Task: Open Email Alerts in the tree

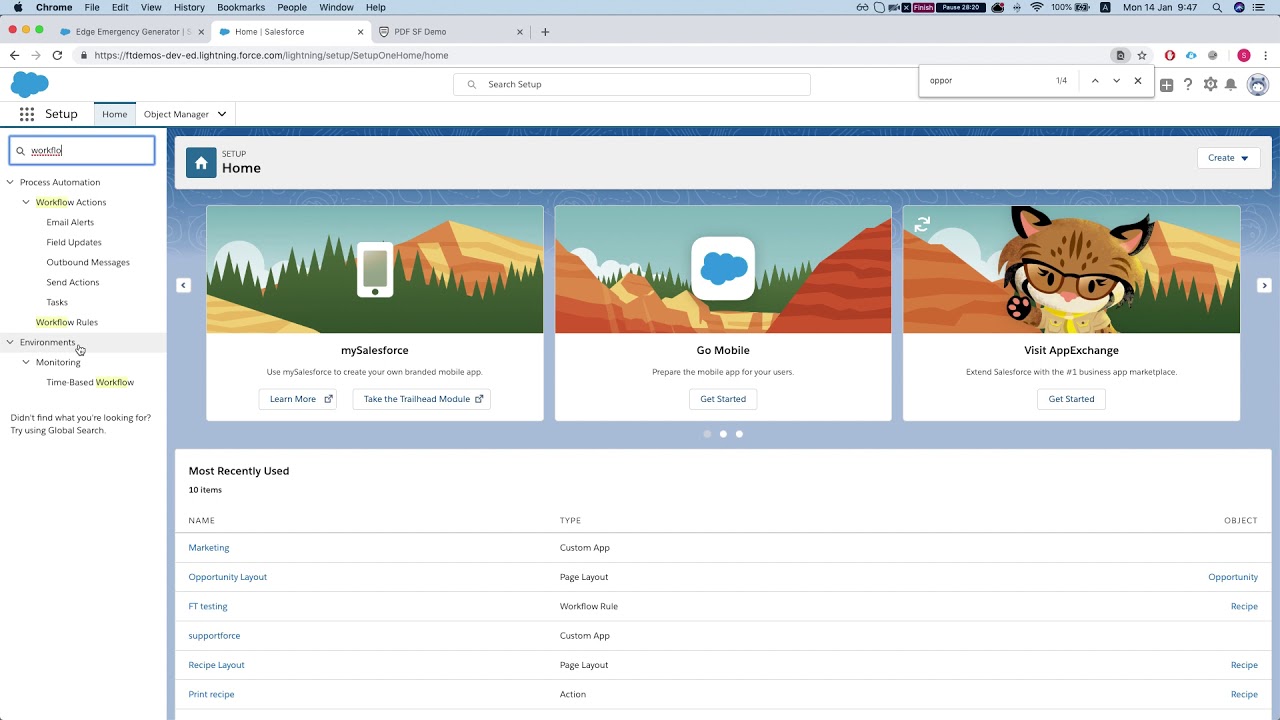Action: point(70,222)
